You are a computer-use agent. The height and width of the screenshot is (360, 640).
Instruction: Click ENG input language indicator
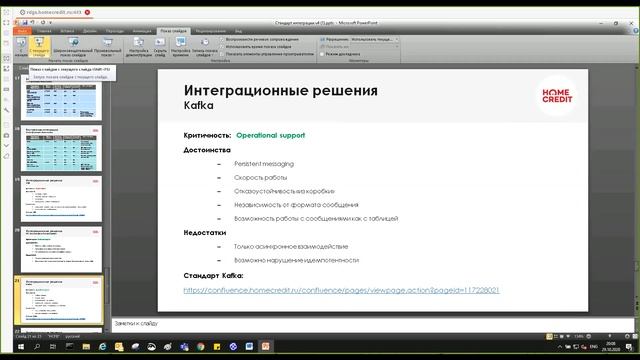point(594,347)
